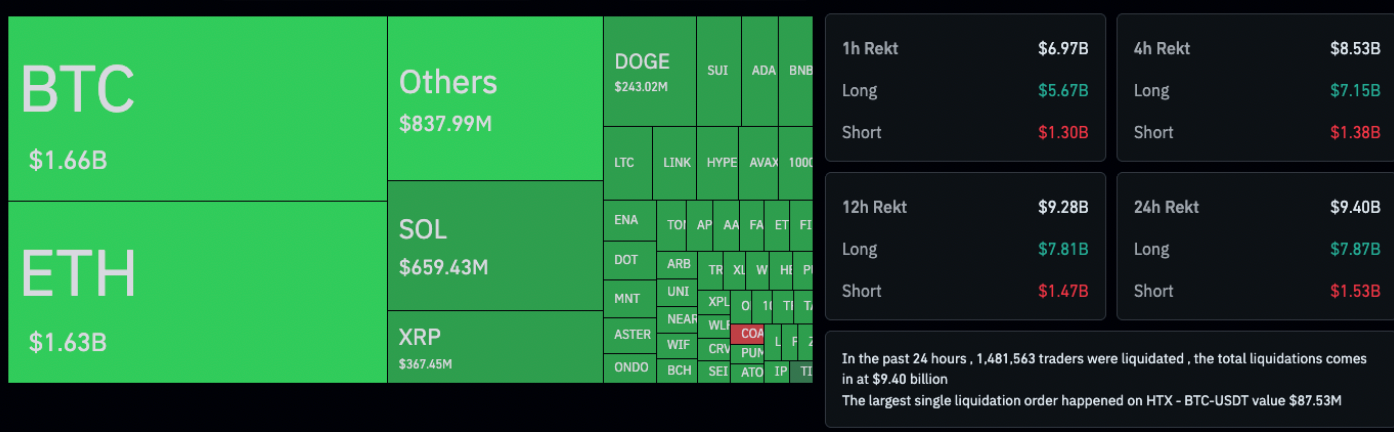1394x432 pixels.
Task: Click the 24h Rekt Long value
Action: coord(1358,249)
